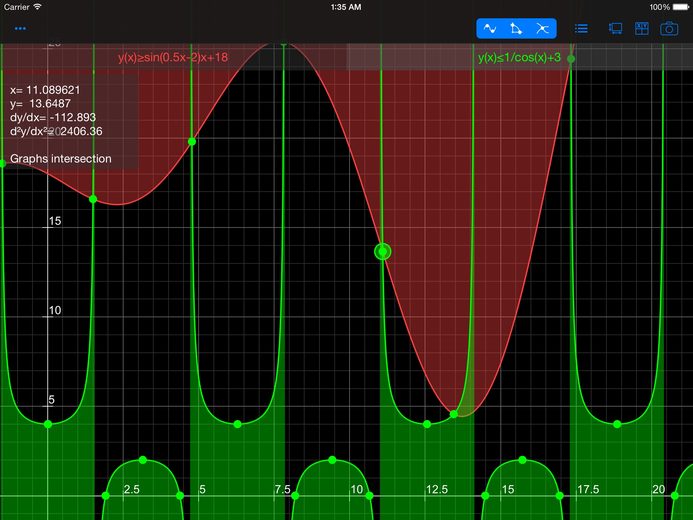
Task: Tap the y-axis label 15
Action: (x=55, y=221)
